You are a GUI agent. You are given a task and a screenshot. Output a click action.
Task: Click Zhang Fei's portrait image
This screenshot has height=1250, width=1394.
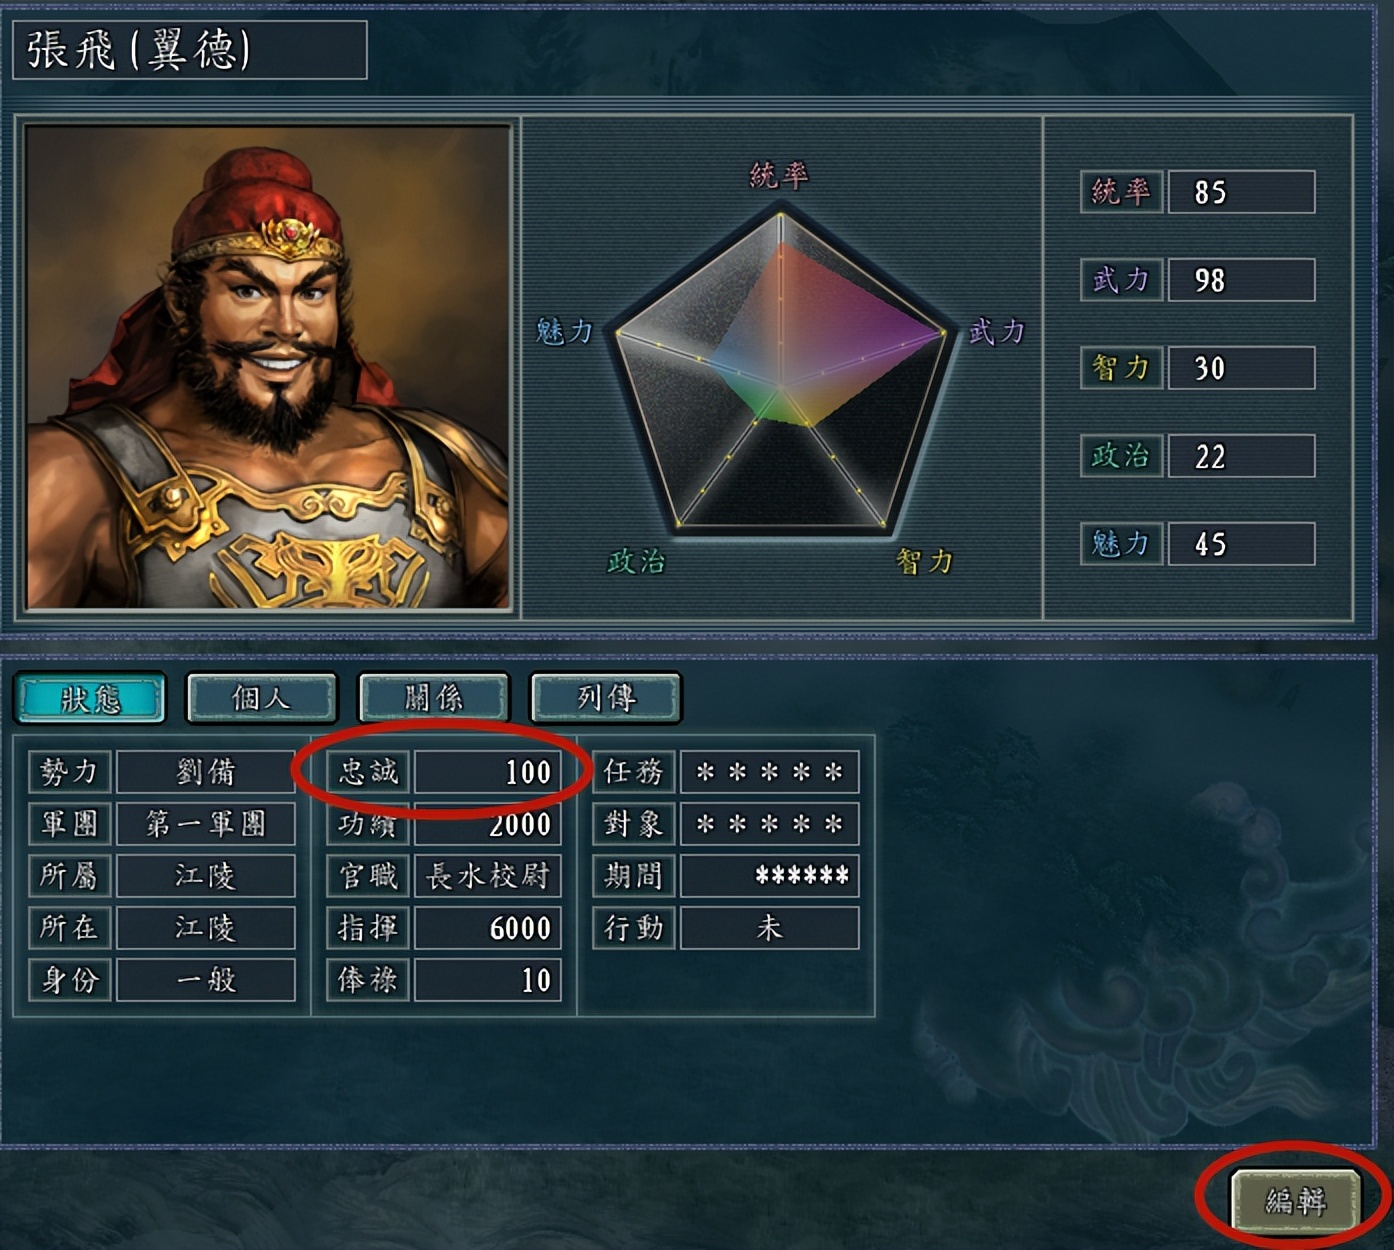pyautogui.click(x=268, y=367)
